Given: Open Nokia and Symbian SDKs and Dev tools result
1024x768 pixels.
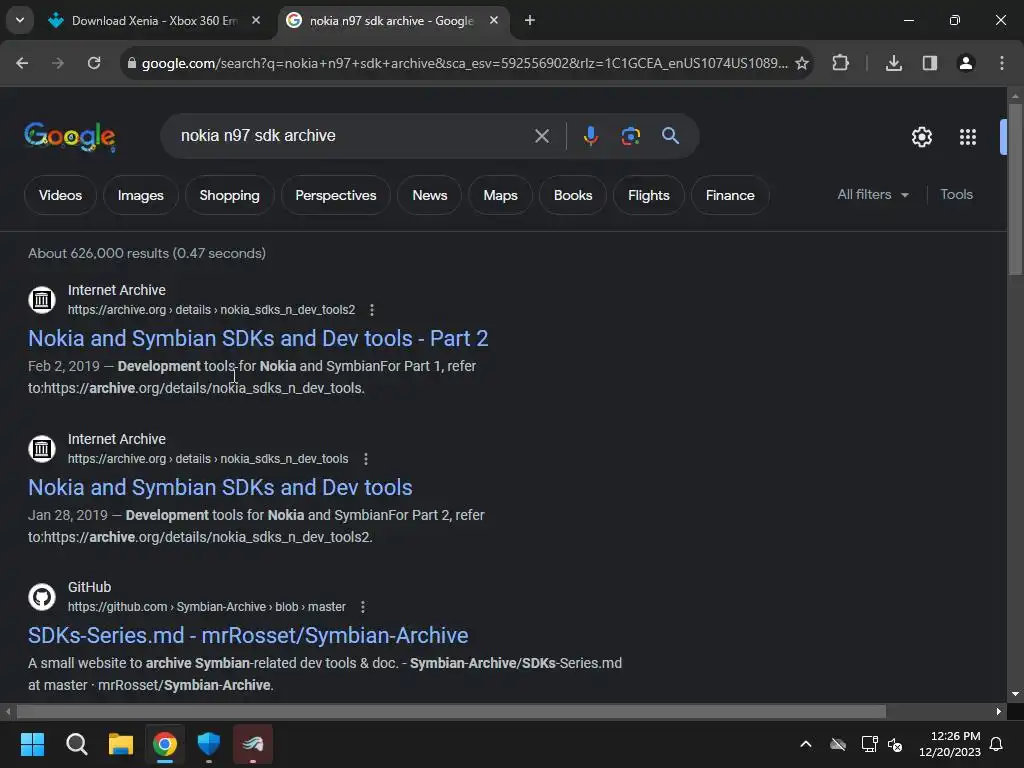Looking at the screenshot, I should click(220, 487).
